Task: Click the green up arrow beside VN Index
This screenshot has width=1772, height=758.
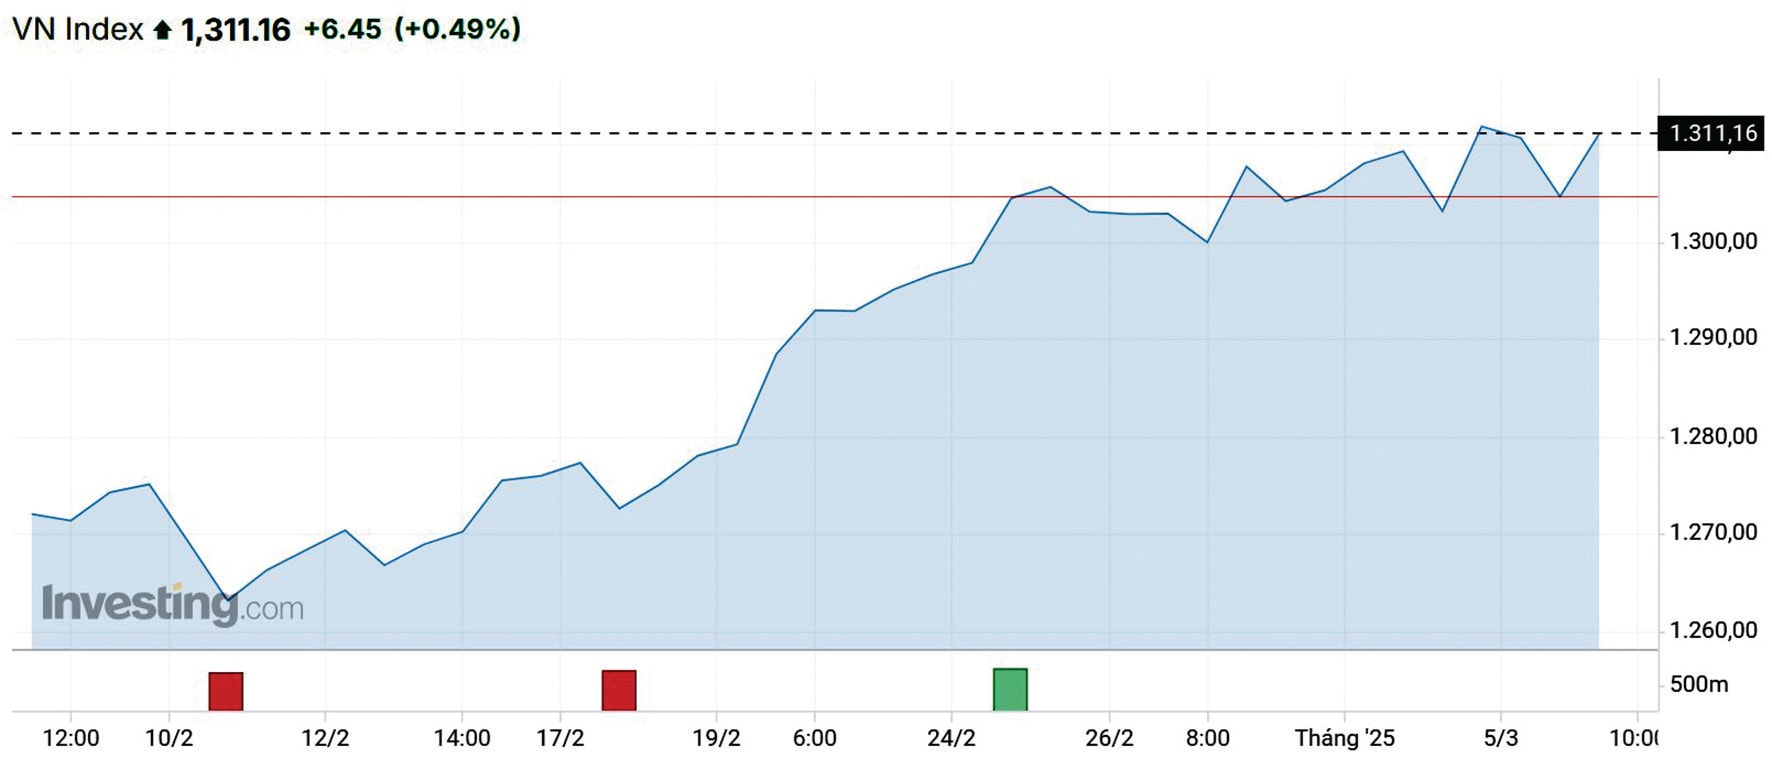Action: coord(162,31)
